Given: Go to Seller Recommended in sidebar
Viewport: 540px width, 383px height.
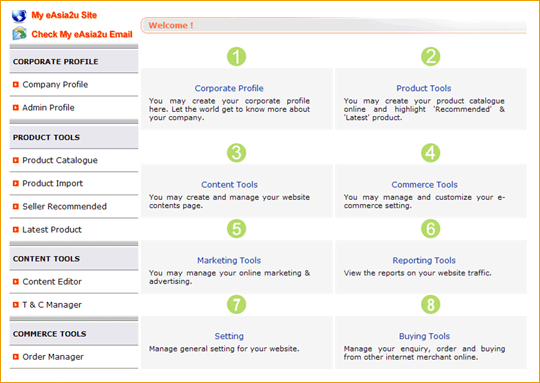Looking at the screenshot, I should tap(64, 206).
